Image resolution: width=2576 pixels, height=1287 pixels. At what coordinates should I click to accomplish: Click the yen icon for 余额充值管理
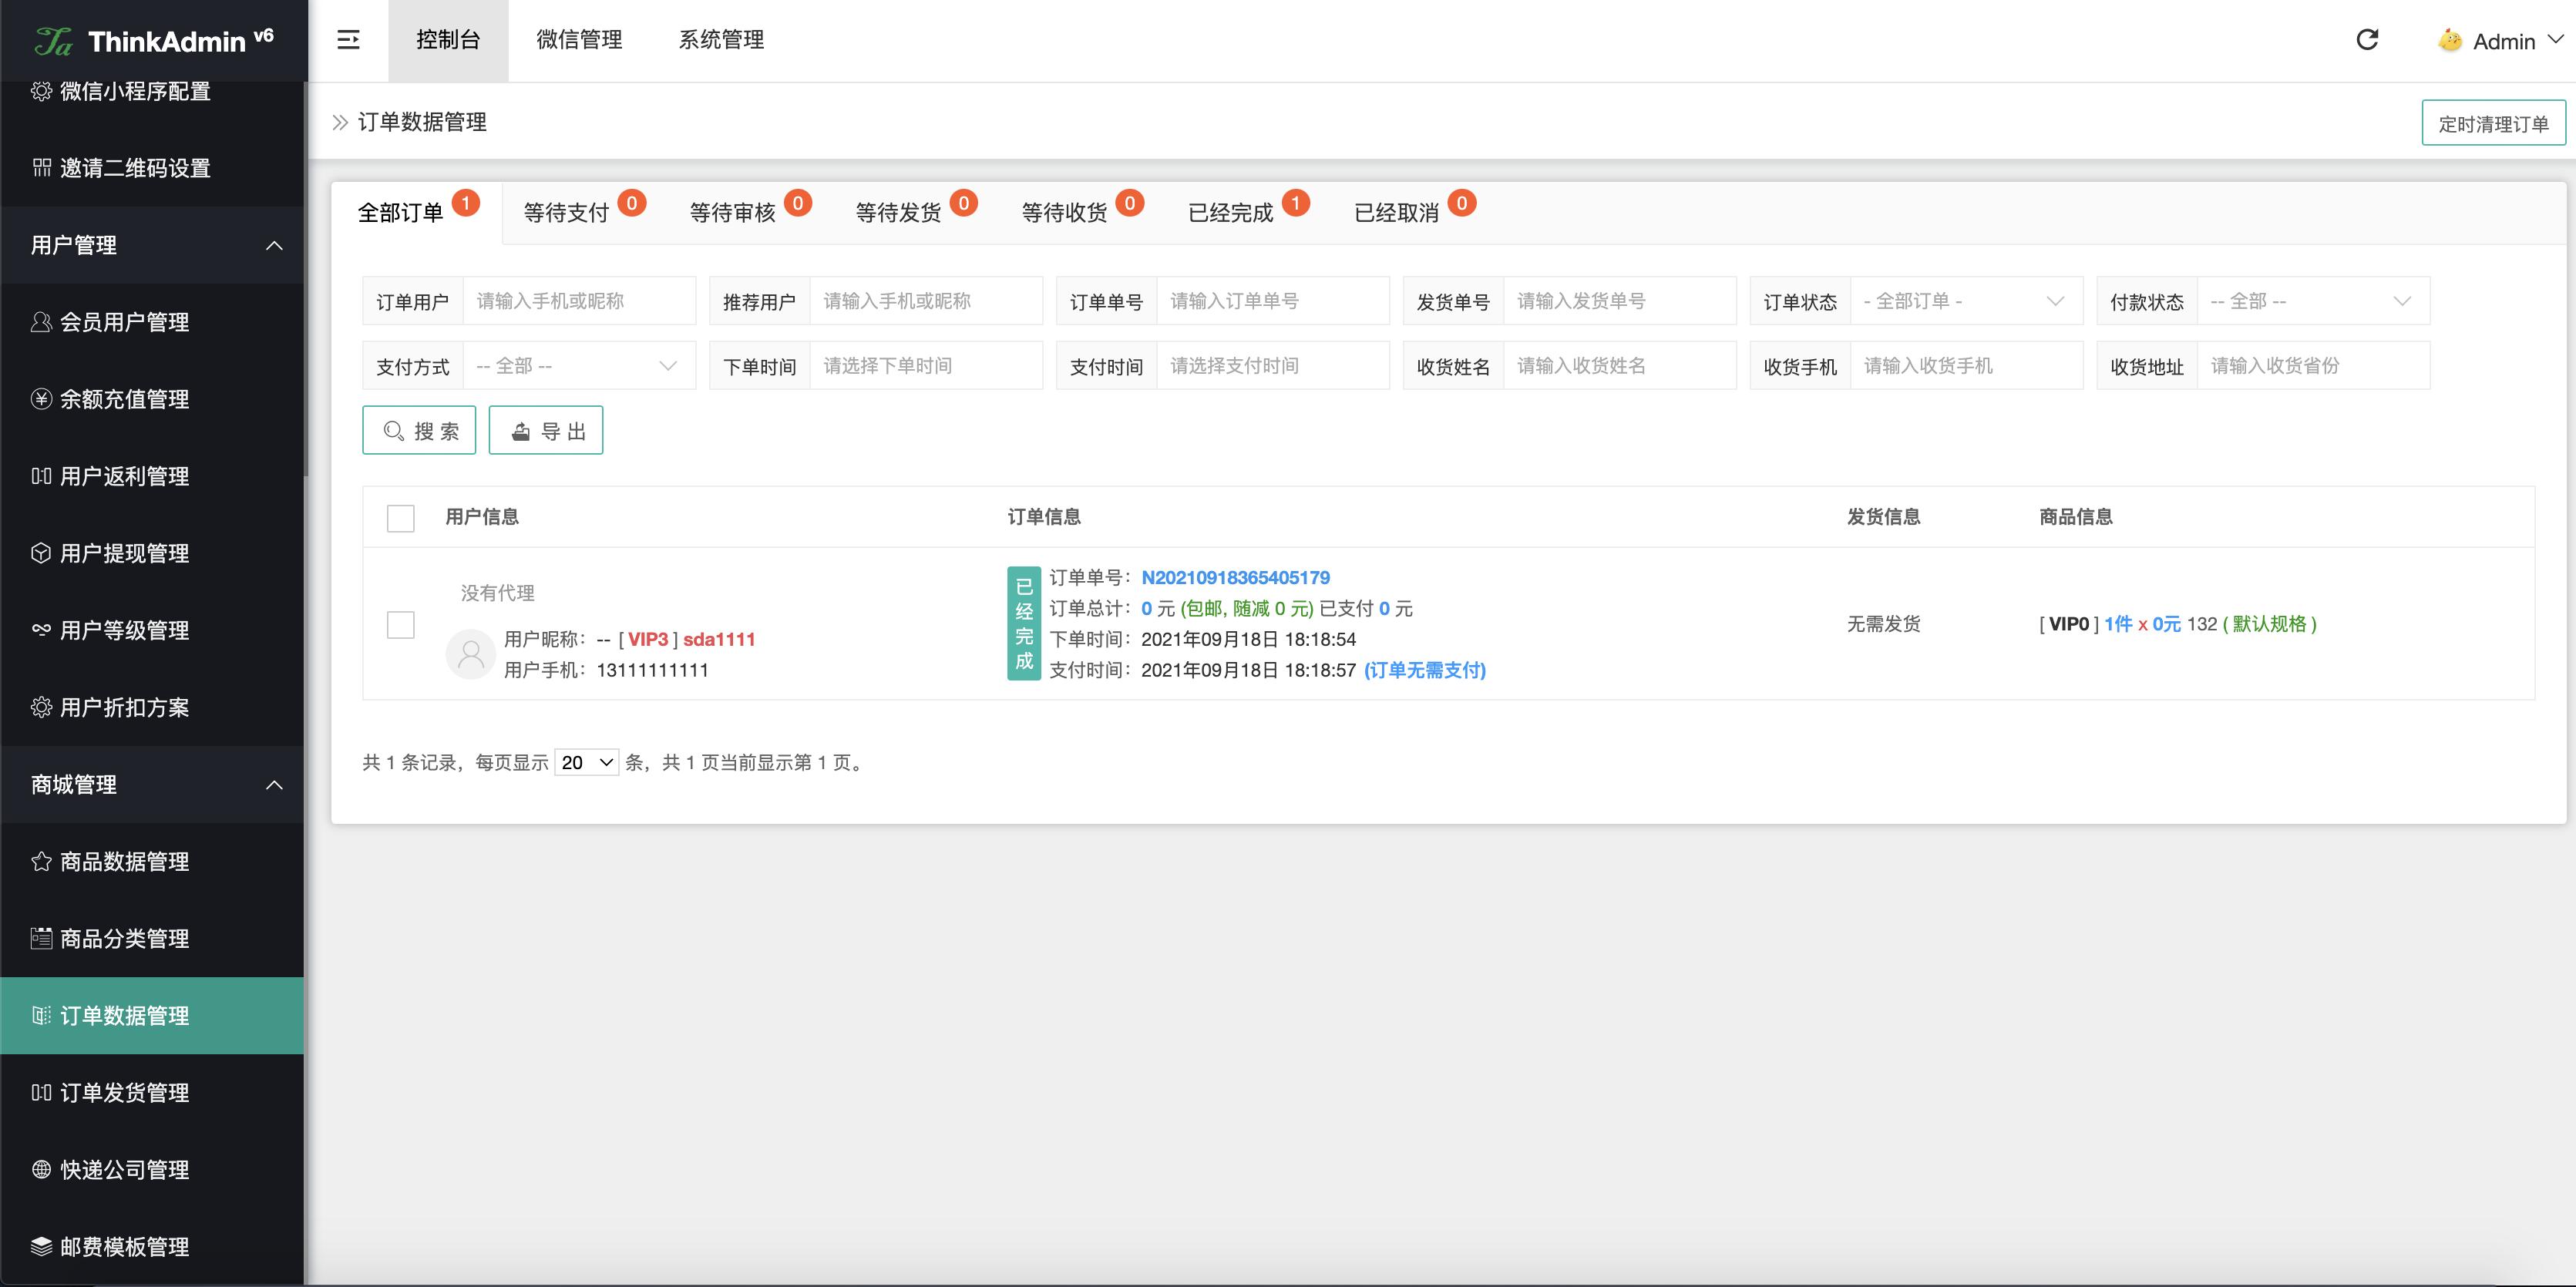[41, 399]
